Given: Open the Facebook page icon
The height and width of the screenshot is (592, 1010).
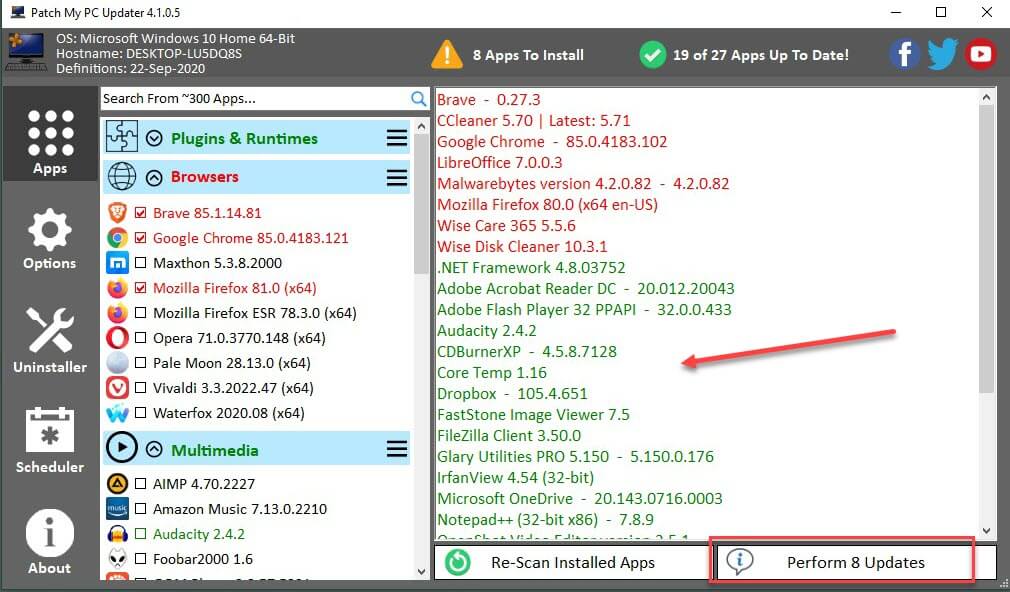Looking at the screenshot, I should (x=904, y=54).
